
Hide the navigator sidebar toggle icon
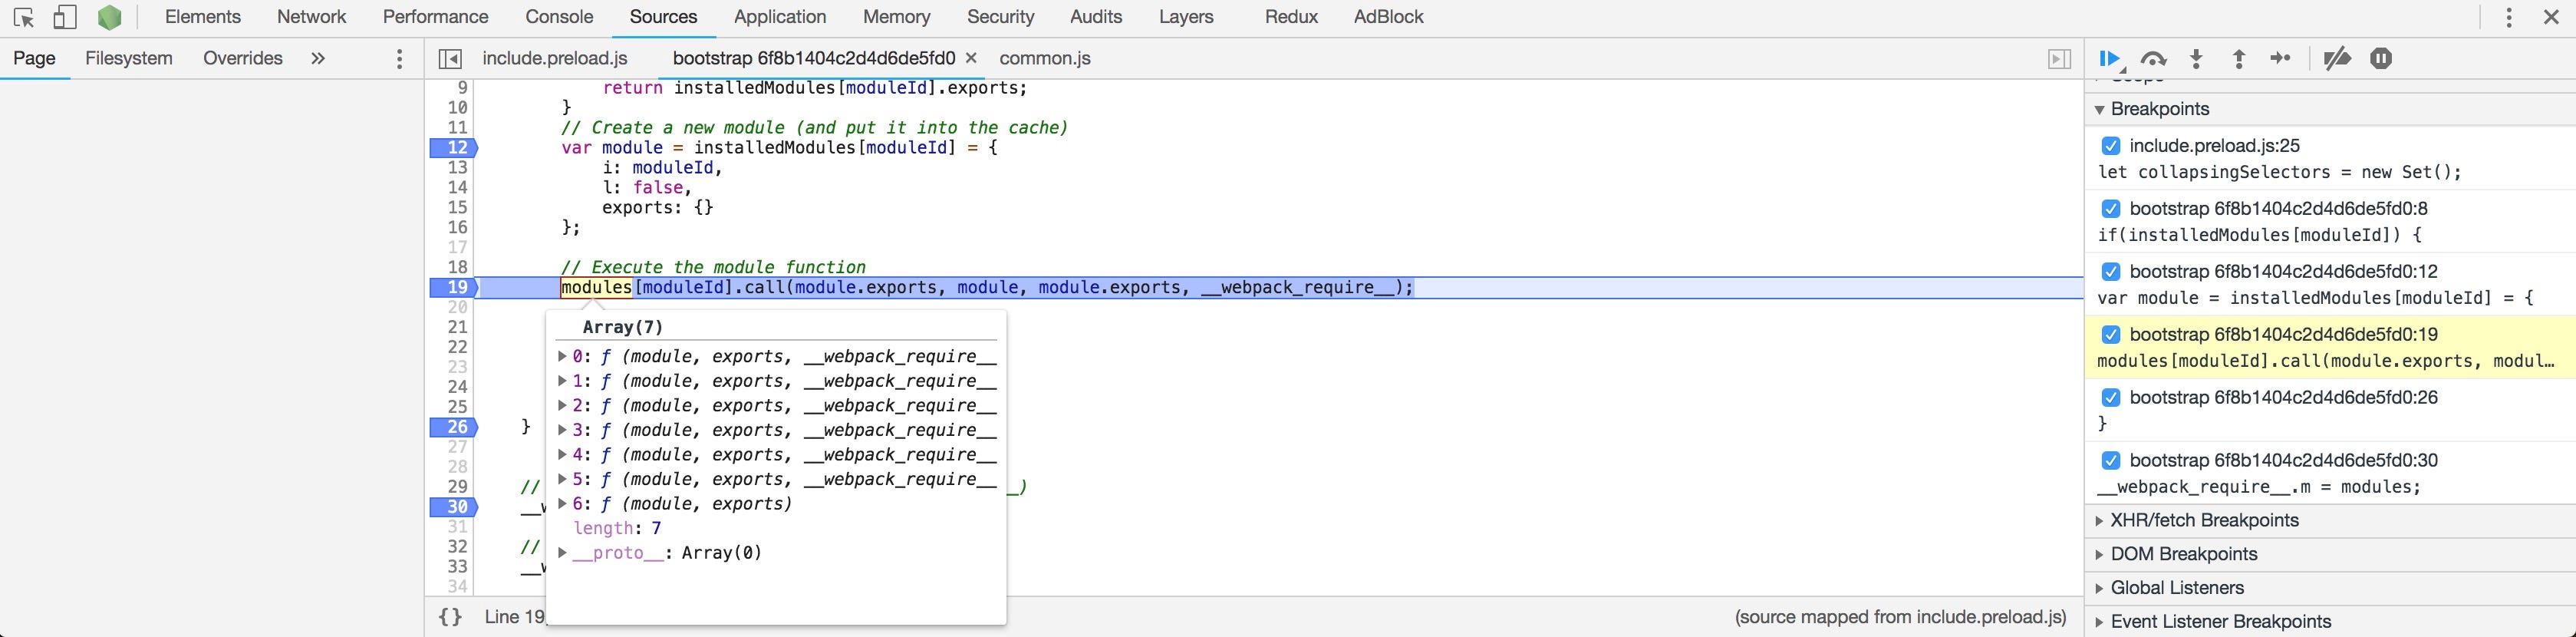pyautogui.click(x=451, y=59)
